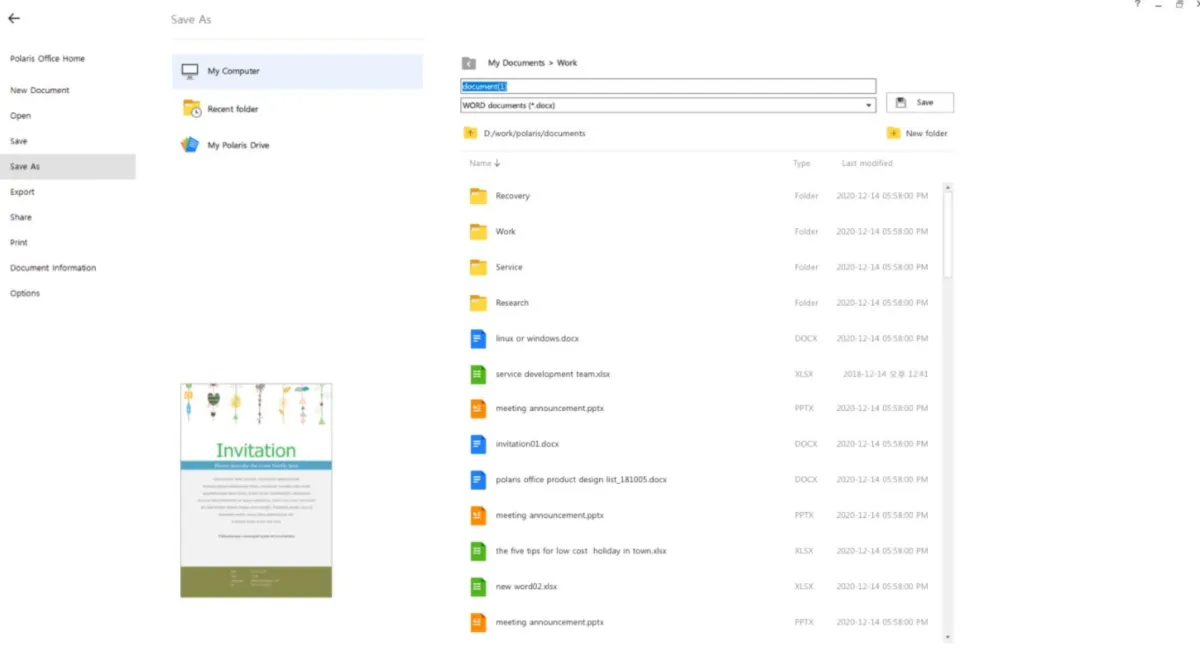
Task: Open the WORD documents file format dropdown
Action: [868, 105]
